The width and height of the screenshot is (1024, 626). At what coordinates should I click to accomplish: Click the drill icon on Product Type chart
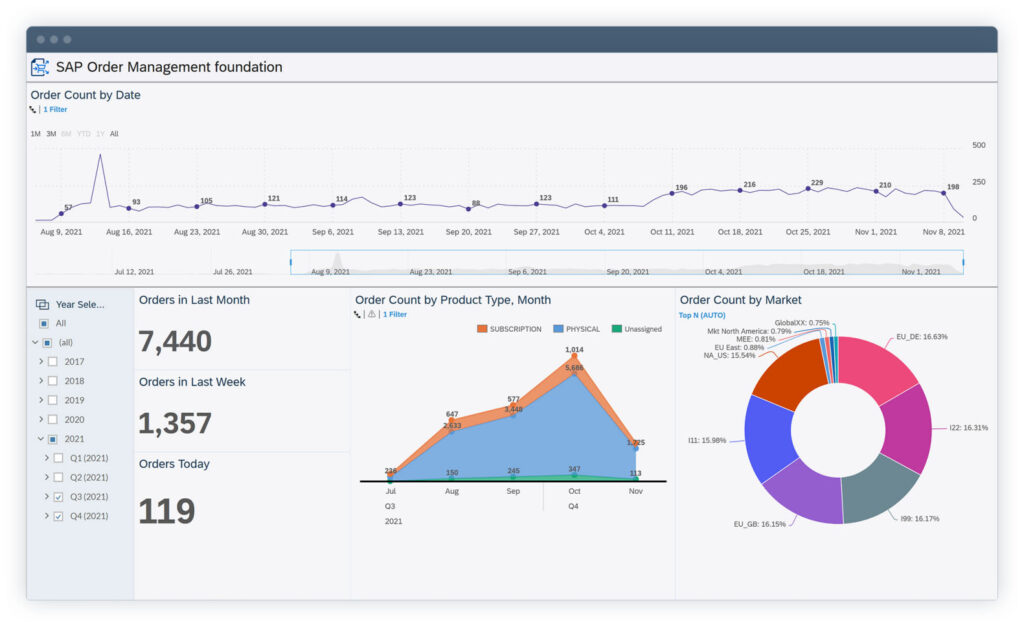(357, 314)
